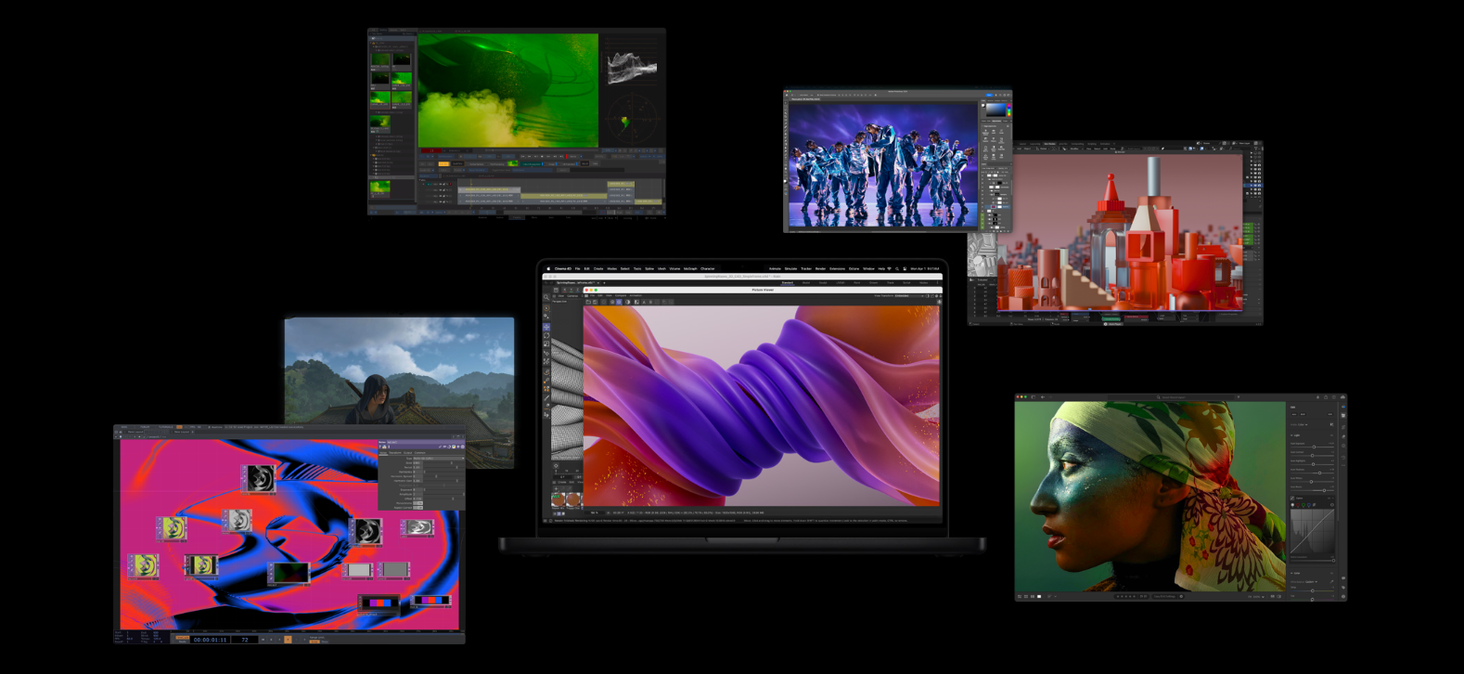Click the cloud sync icon in Lightroom
Image resolution: width=1464 pixels, height=674 pixels.
[1342, 397]
